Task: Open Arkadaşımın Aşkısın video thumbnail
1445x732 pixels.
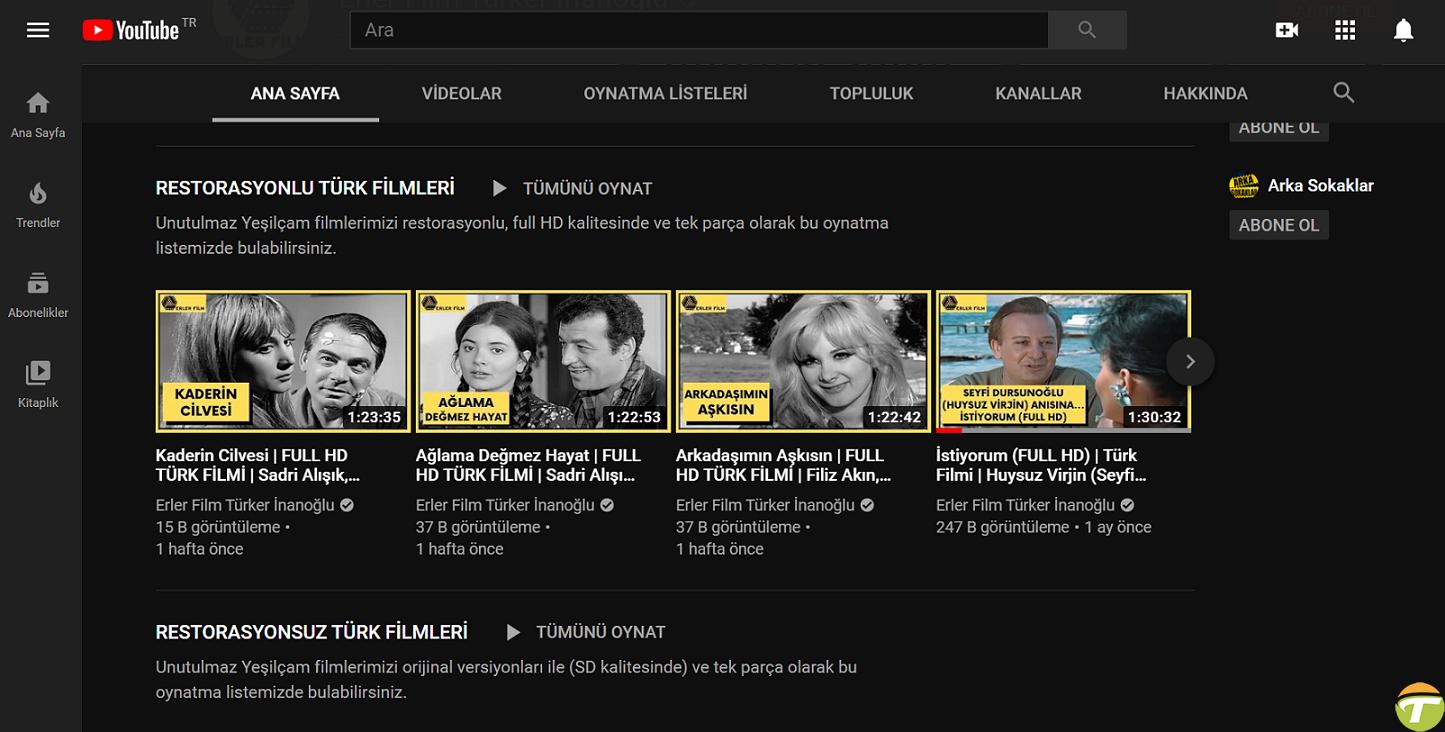Action: pyautogui.click(x=803, y=362)
